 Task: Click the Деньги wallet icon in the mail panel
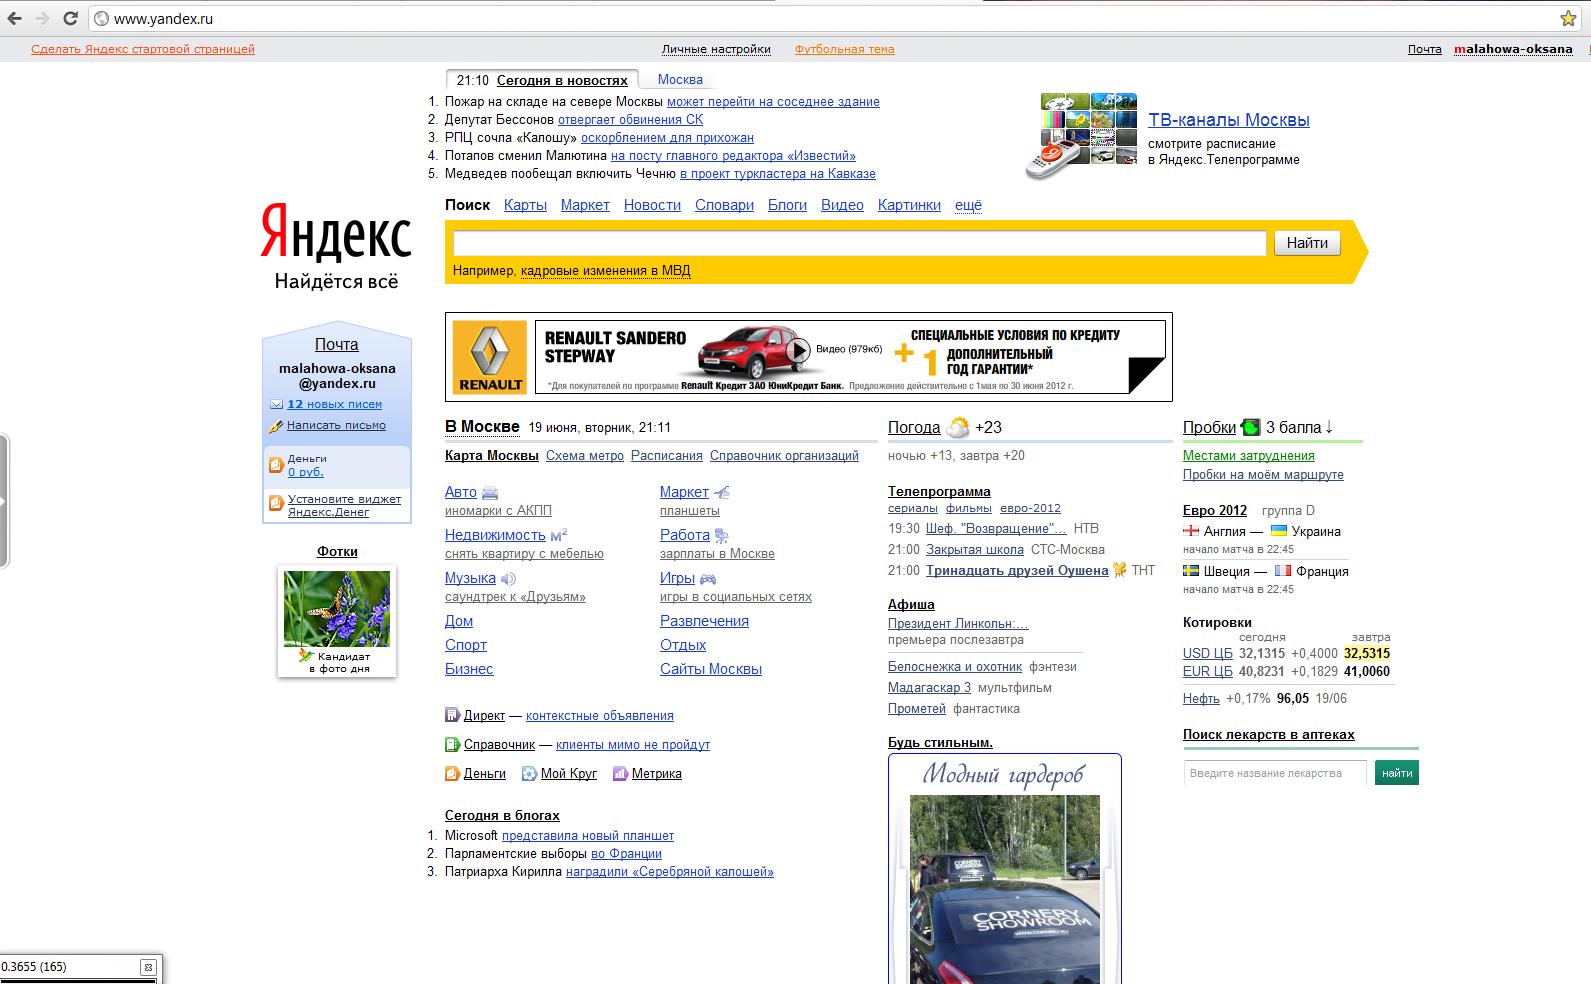click(276, 465)
